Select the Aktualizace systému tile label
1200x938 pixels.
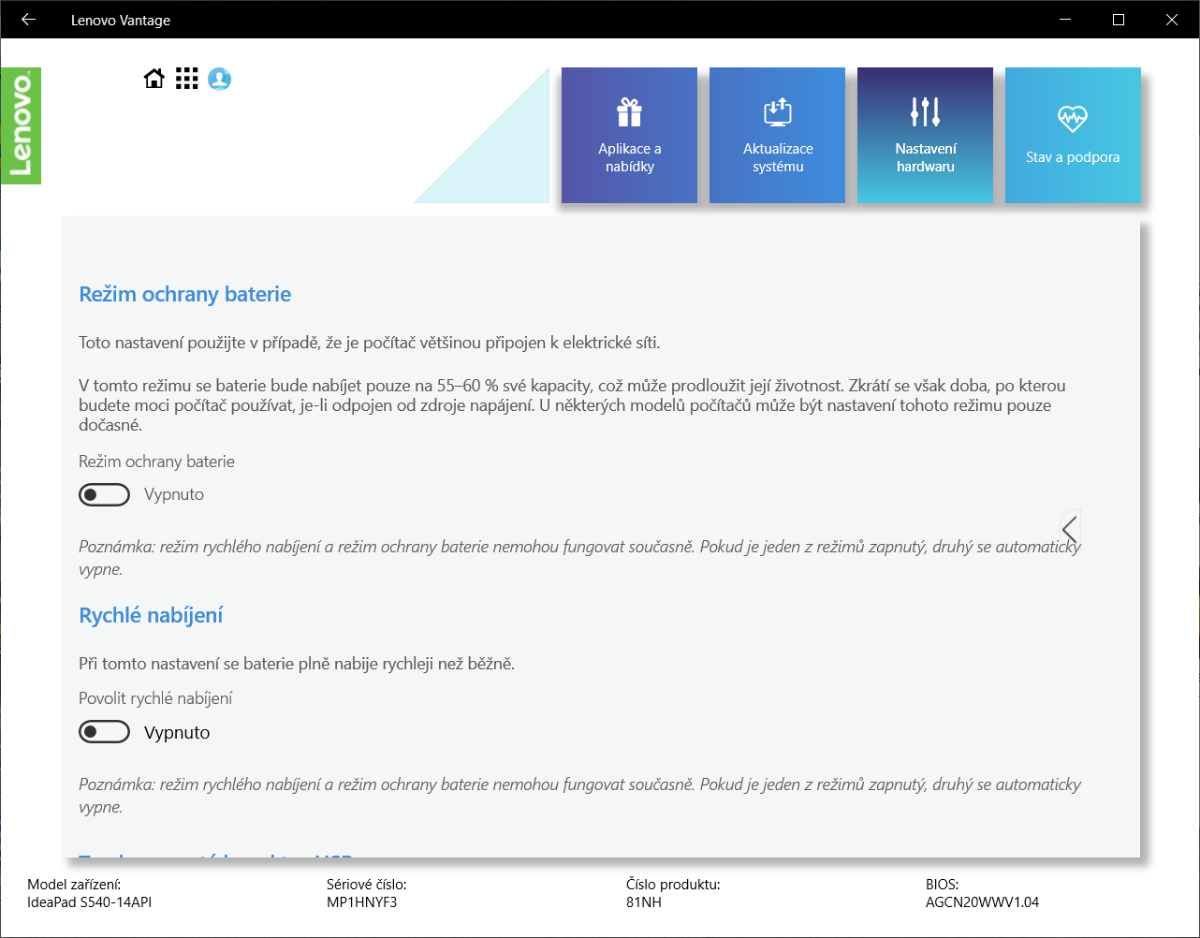pyautogui.click(x=777, y=158)
